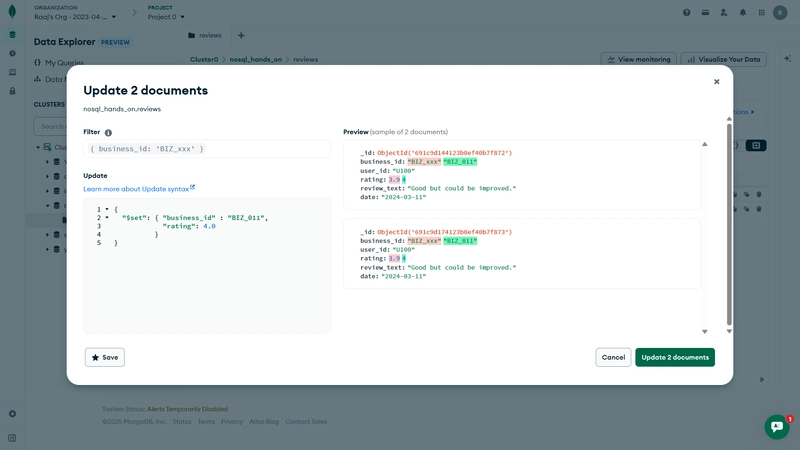800x450 pixels.
Task: Open the billing card icon in header
Action: [705, 13]
